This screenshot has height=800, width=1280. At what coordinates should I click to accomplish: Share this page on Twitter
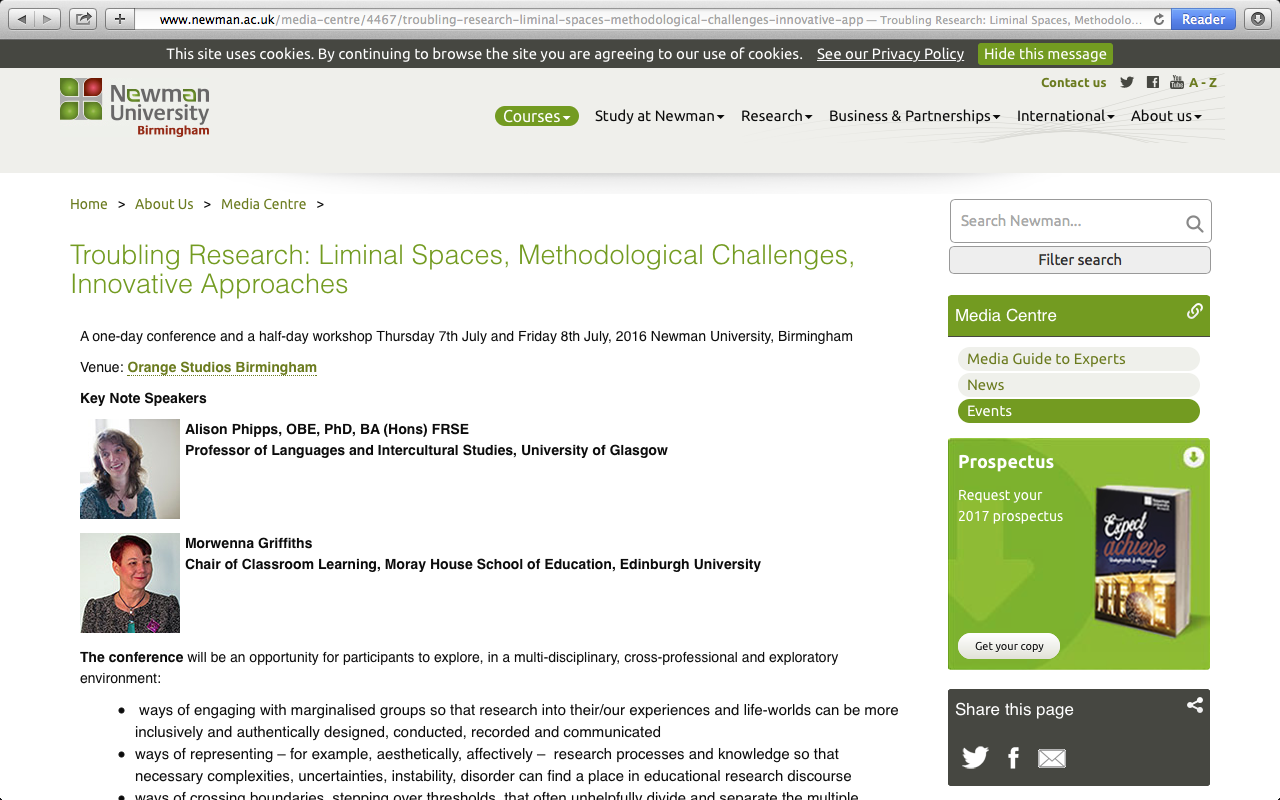[x=975, y=758]
